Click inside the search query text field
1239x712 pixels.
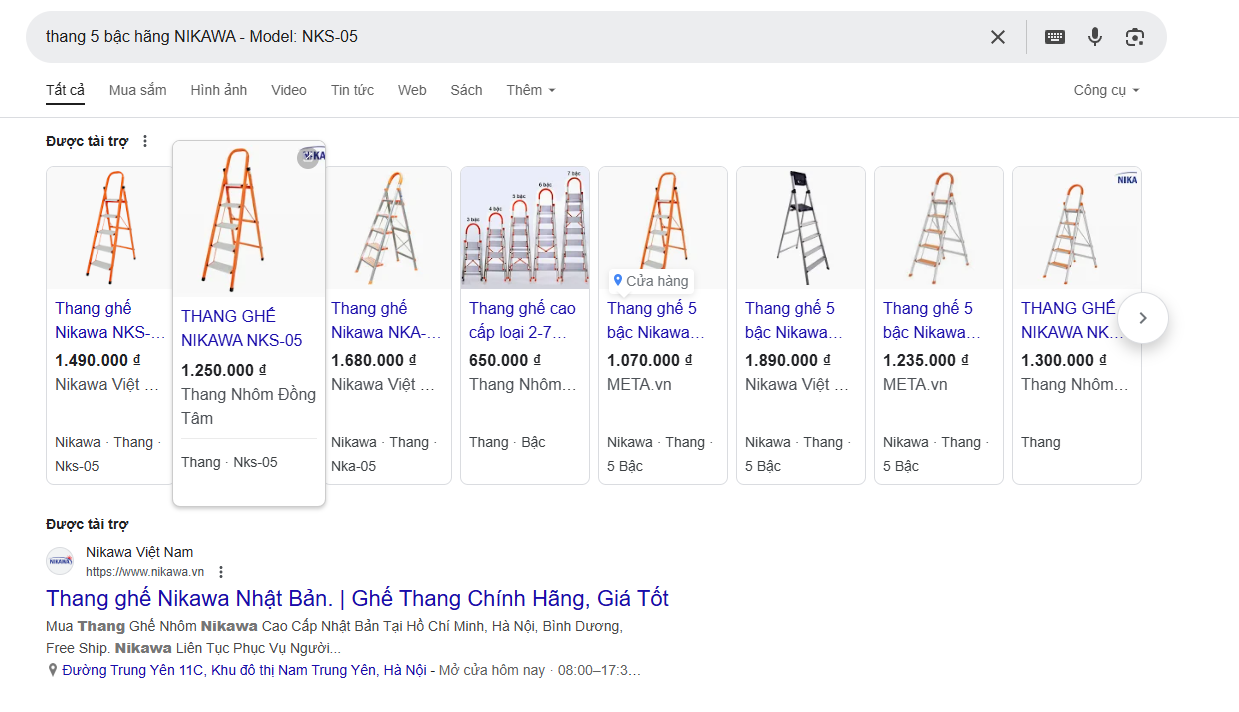(x=500, y=37)
